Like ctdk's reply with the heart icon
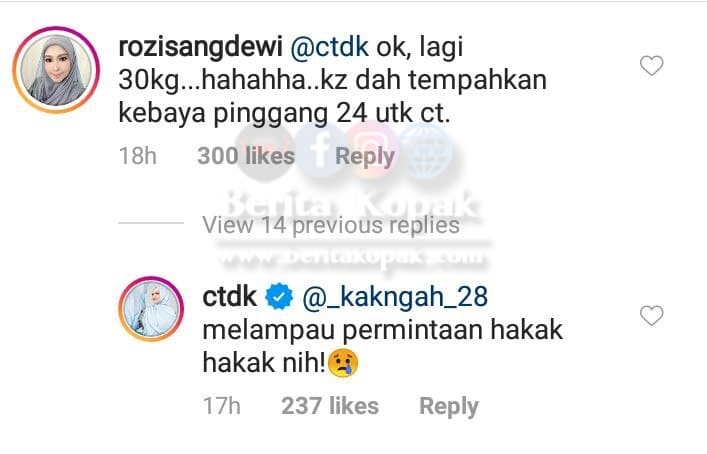Image resolution: width=707 pixels, height=454 pixels. coord(652,315)
